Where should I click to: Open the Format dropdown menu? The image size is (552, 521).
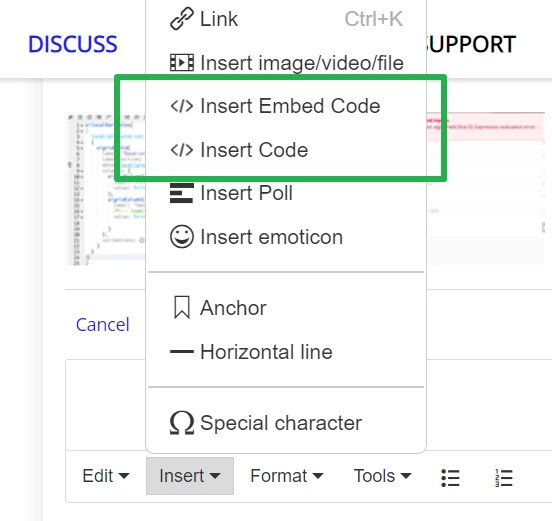[x=287, y=476]
